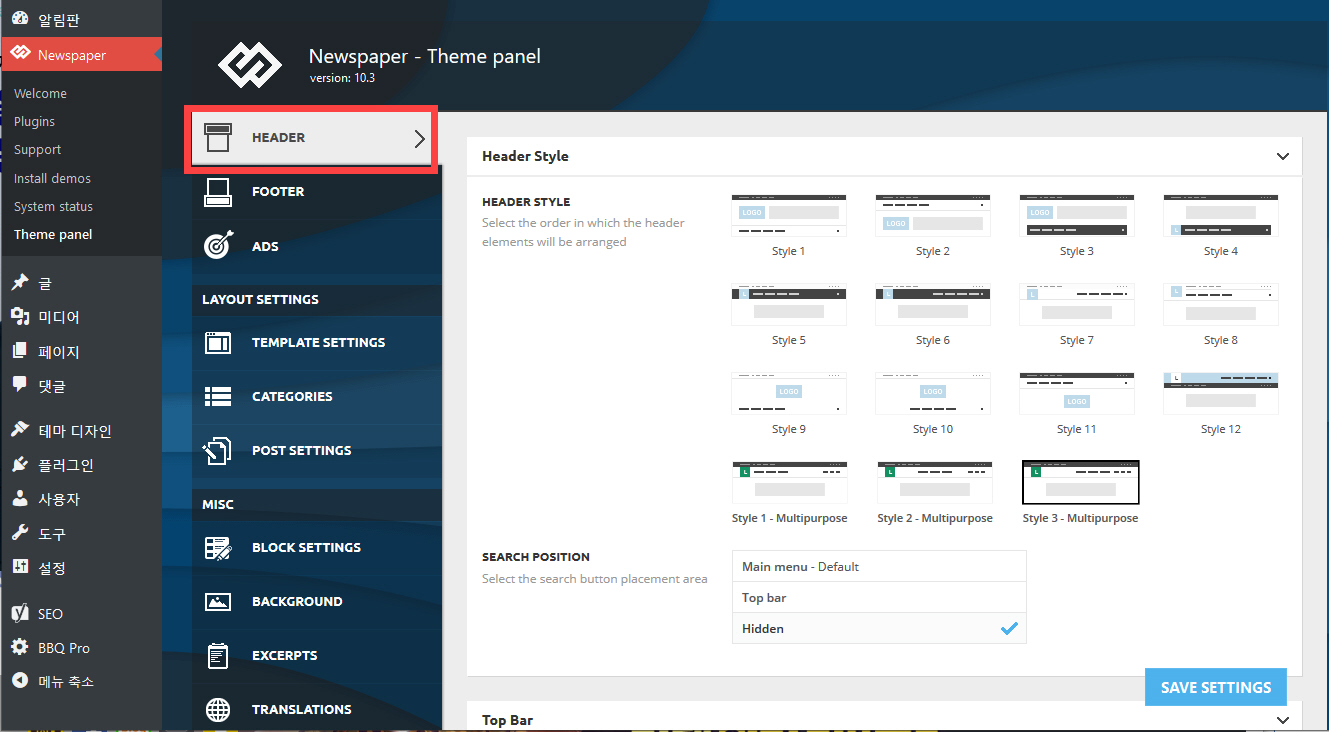
Task: Choose Style 2 - Multipurpose header
Action: click(x=935, y=483)
